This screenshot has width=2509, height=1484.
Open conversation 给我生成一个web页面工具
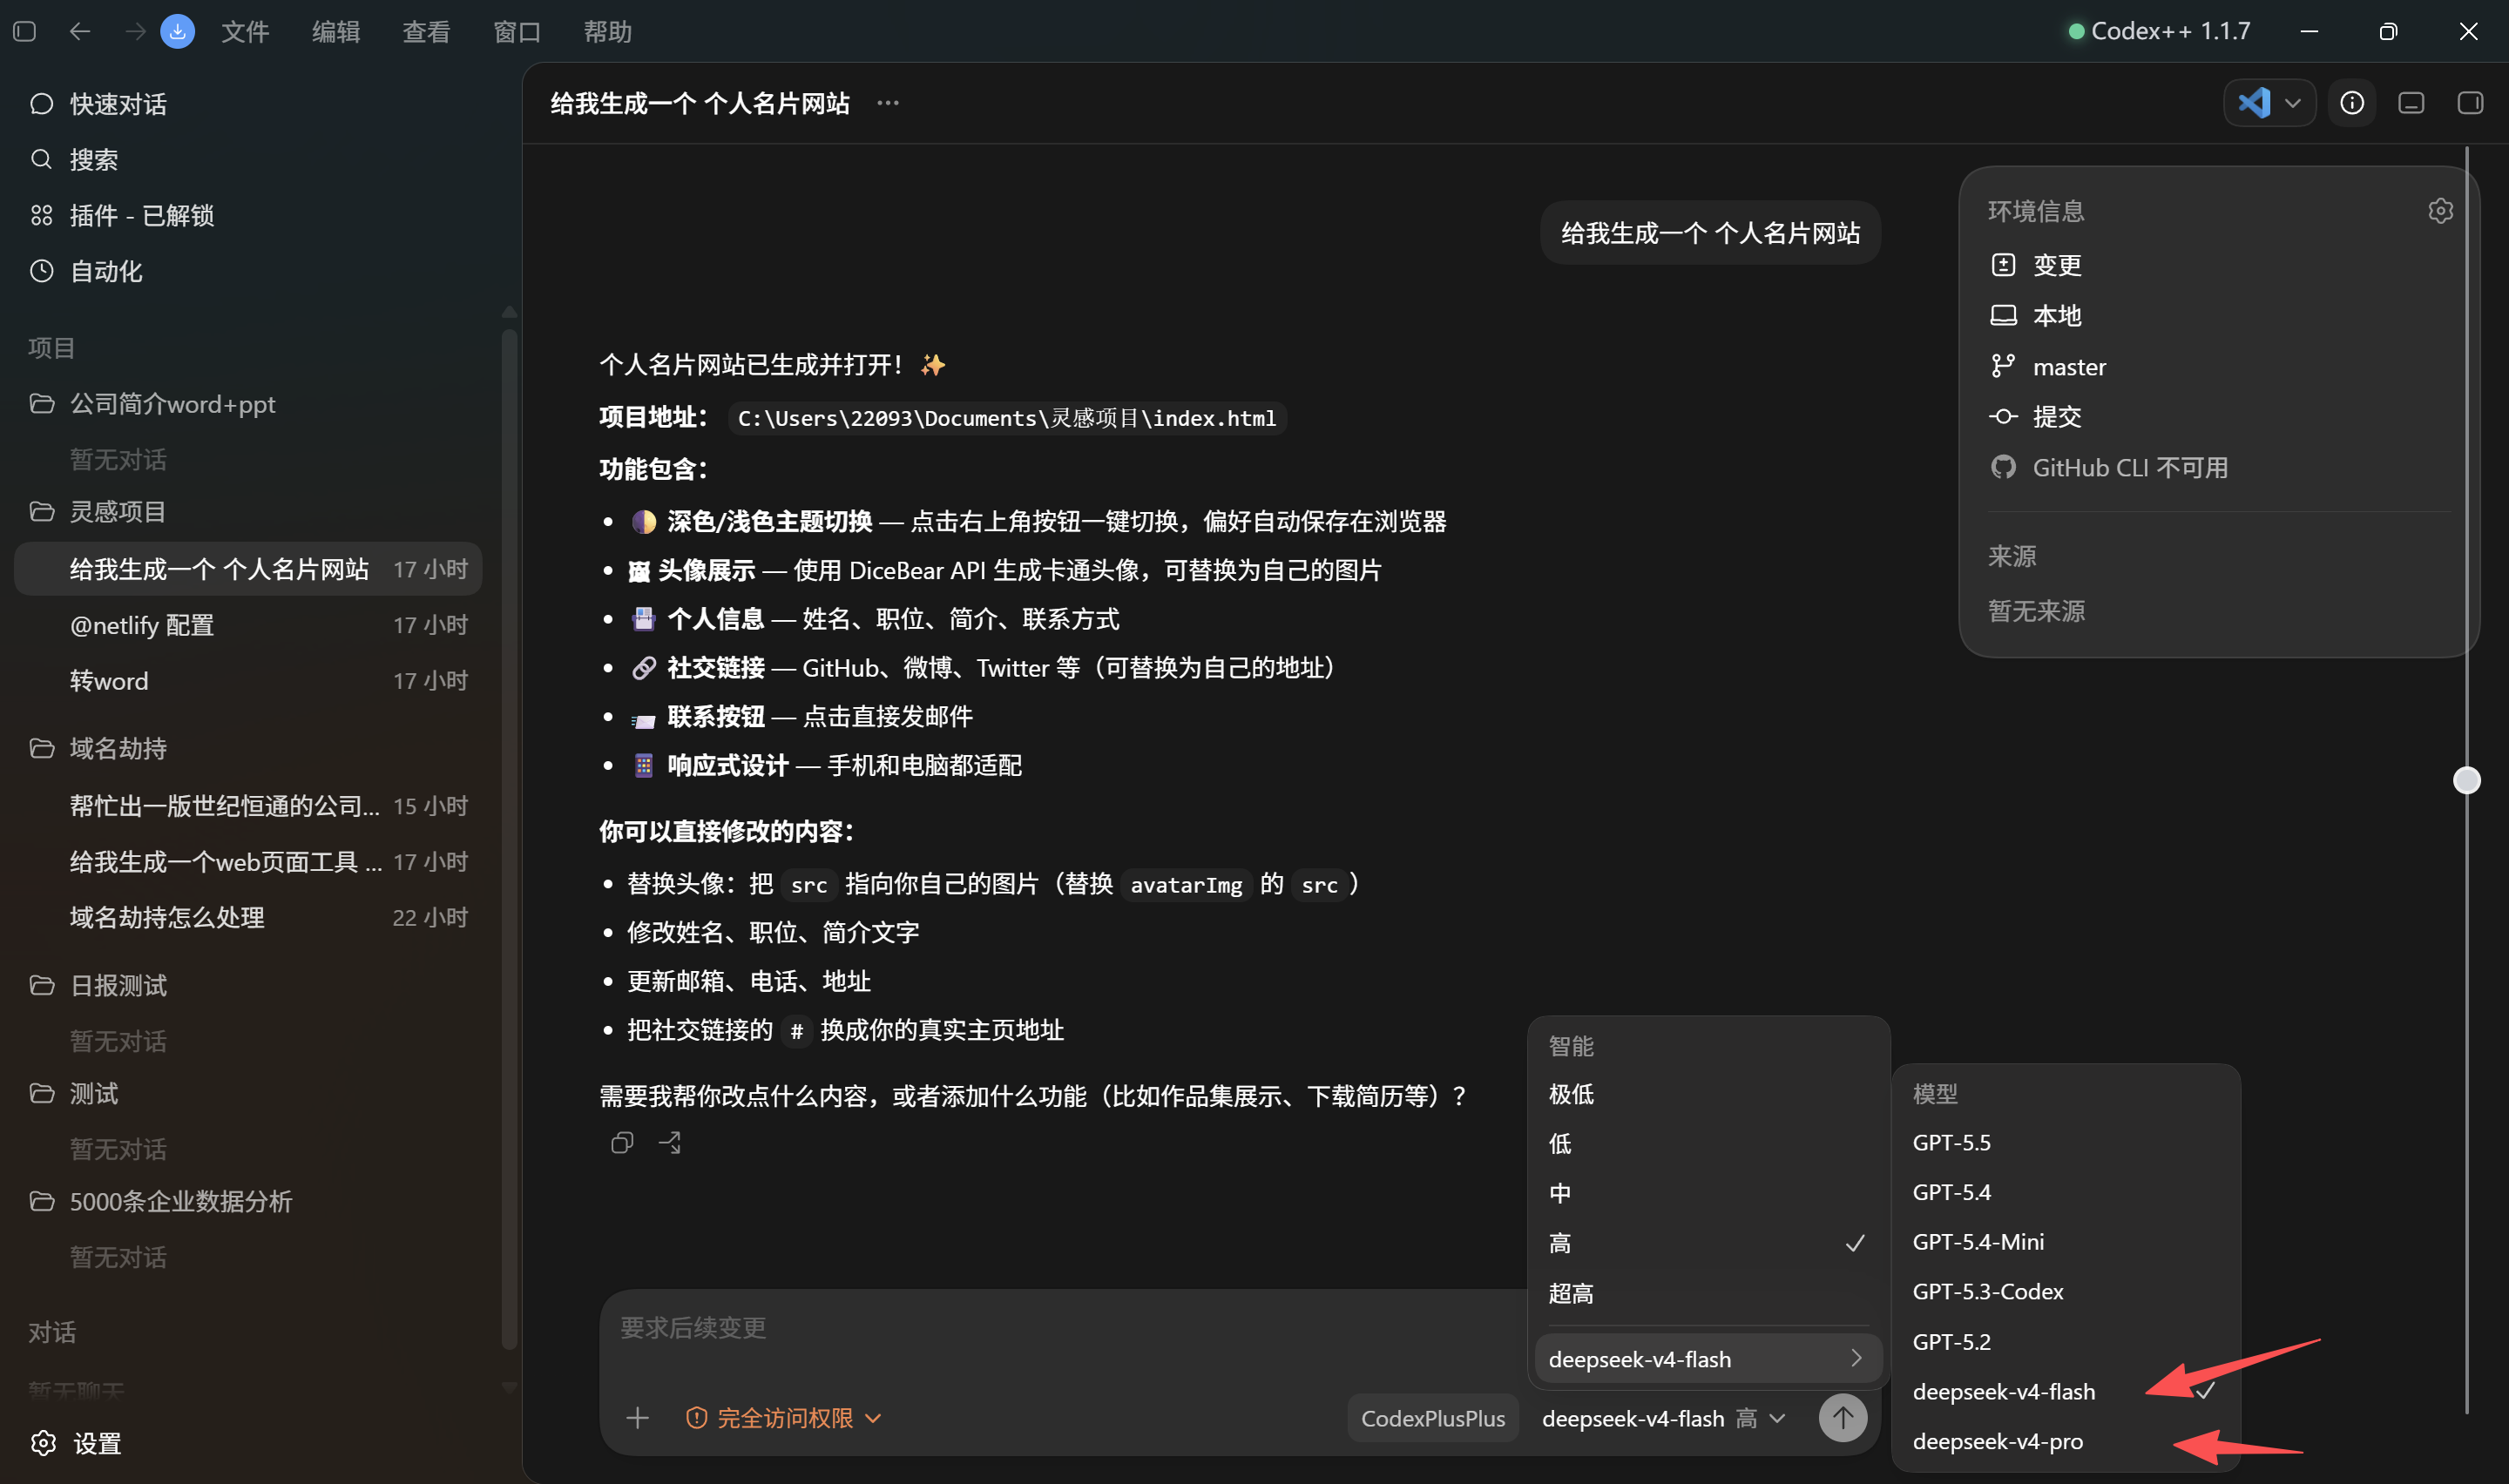248,862
